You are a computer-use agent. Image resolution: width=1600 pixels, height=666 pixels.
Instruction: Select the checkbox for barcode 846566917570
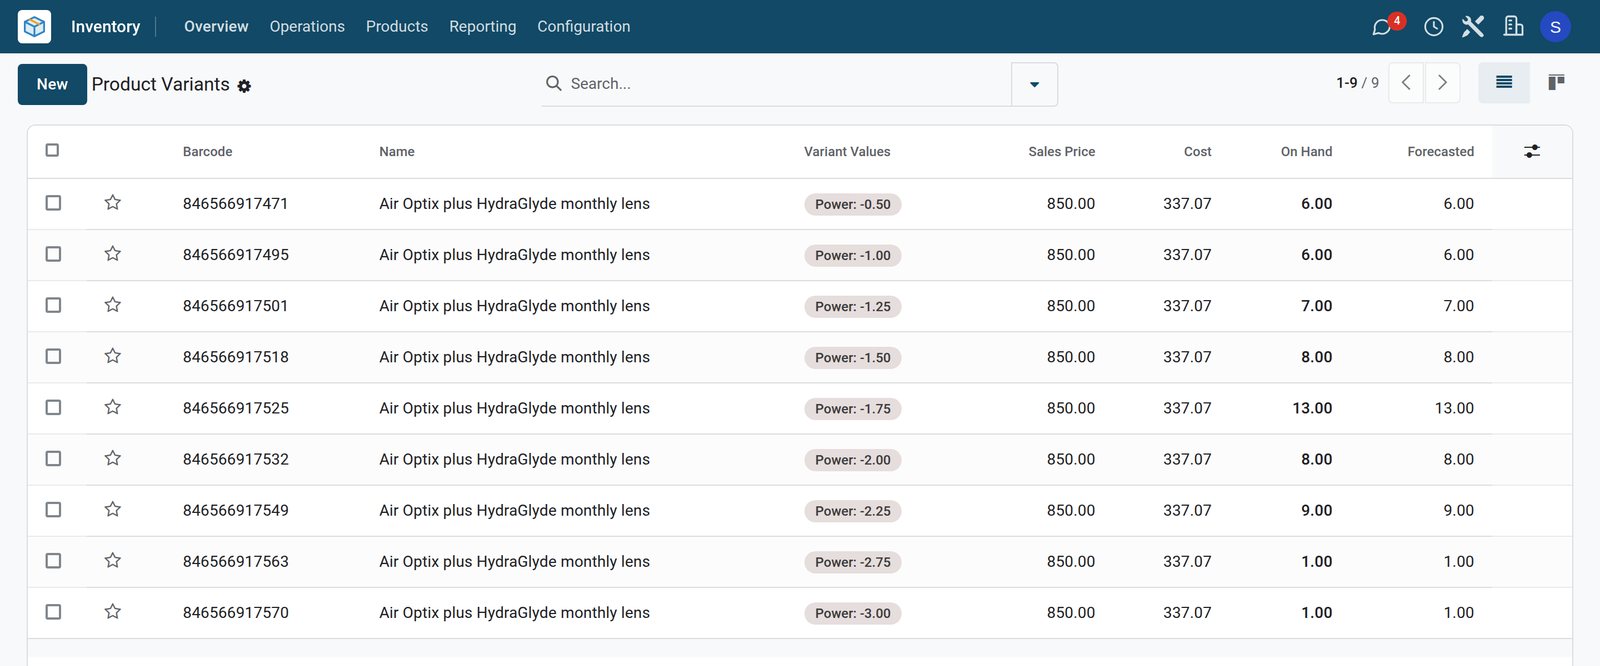(54, 612)
